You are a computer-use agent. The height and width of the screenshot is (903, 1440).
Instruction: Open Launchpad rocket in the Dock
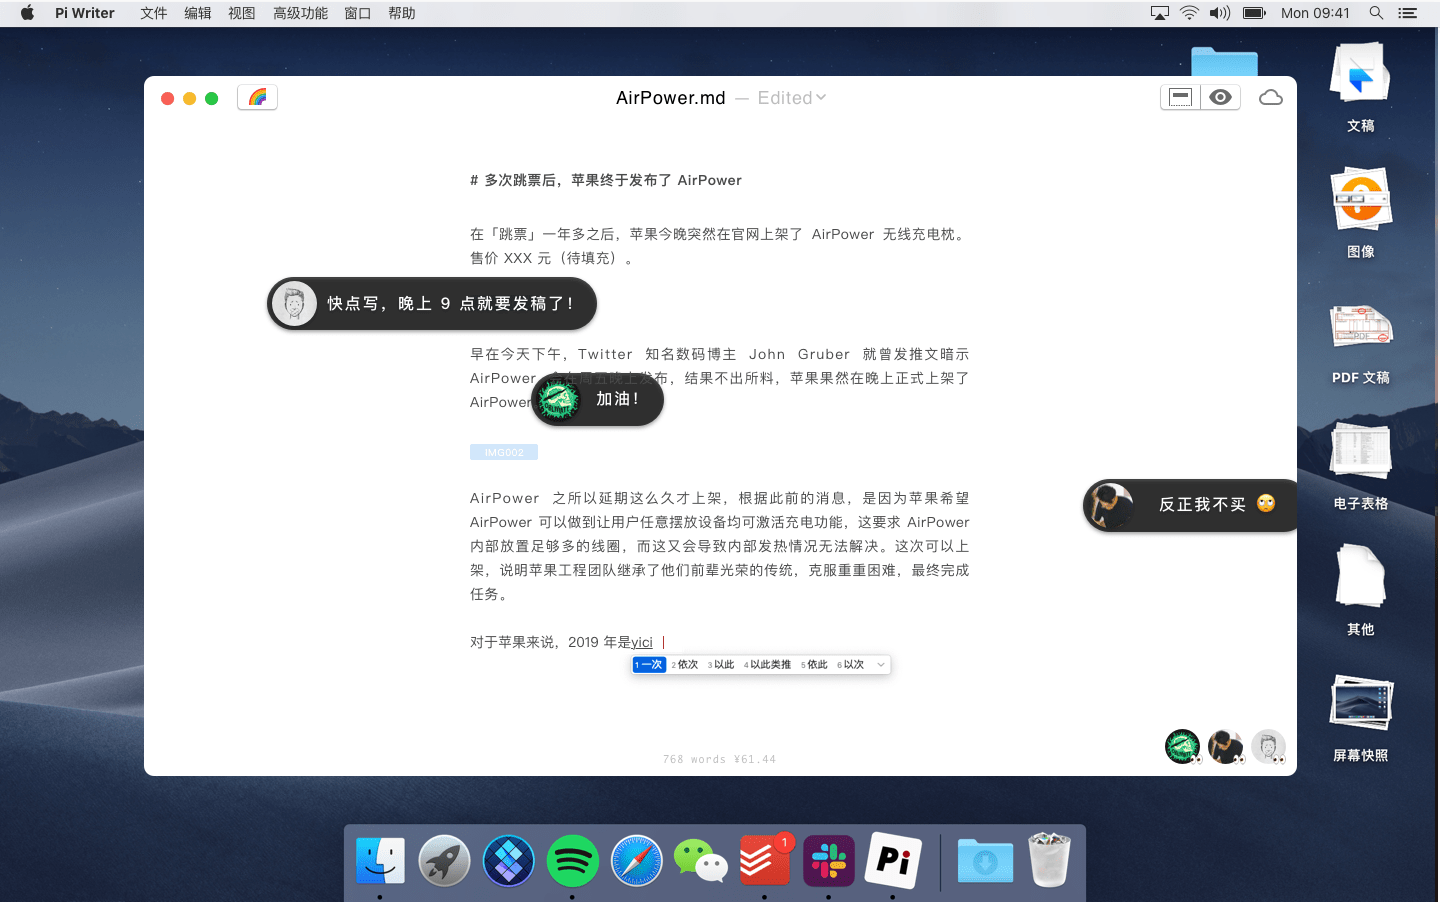(444, 860)
